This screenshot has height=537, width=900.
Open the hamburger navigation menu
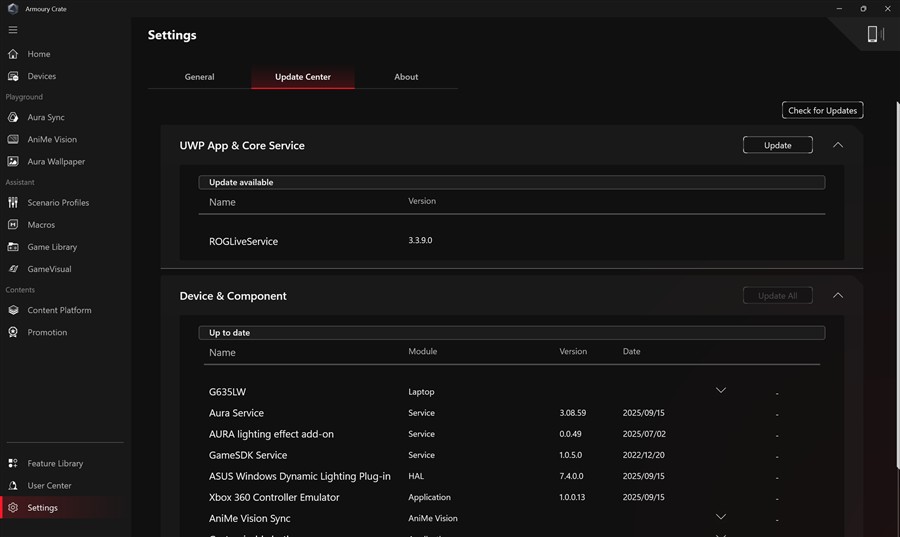point(13,30)
